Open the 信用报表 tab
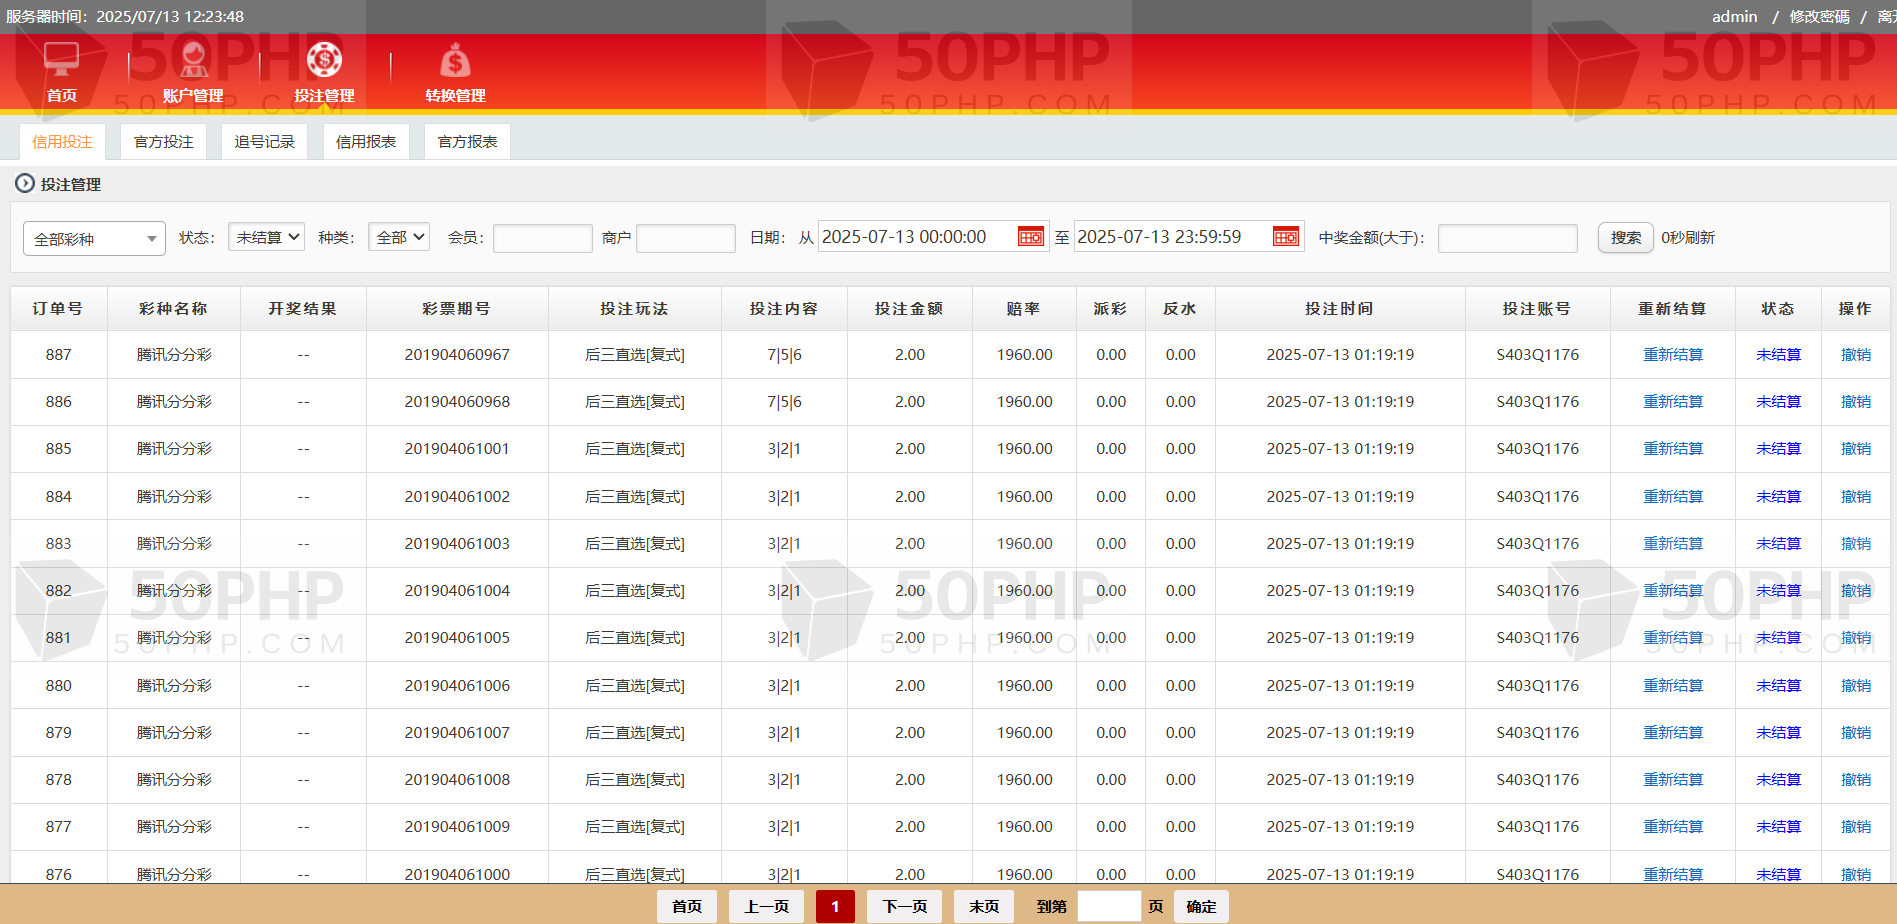The image size is (1897, 924). 366,142
